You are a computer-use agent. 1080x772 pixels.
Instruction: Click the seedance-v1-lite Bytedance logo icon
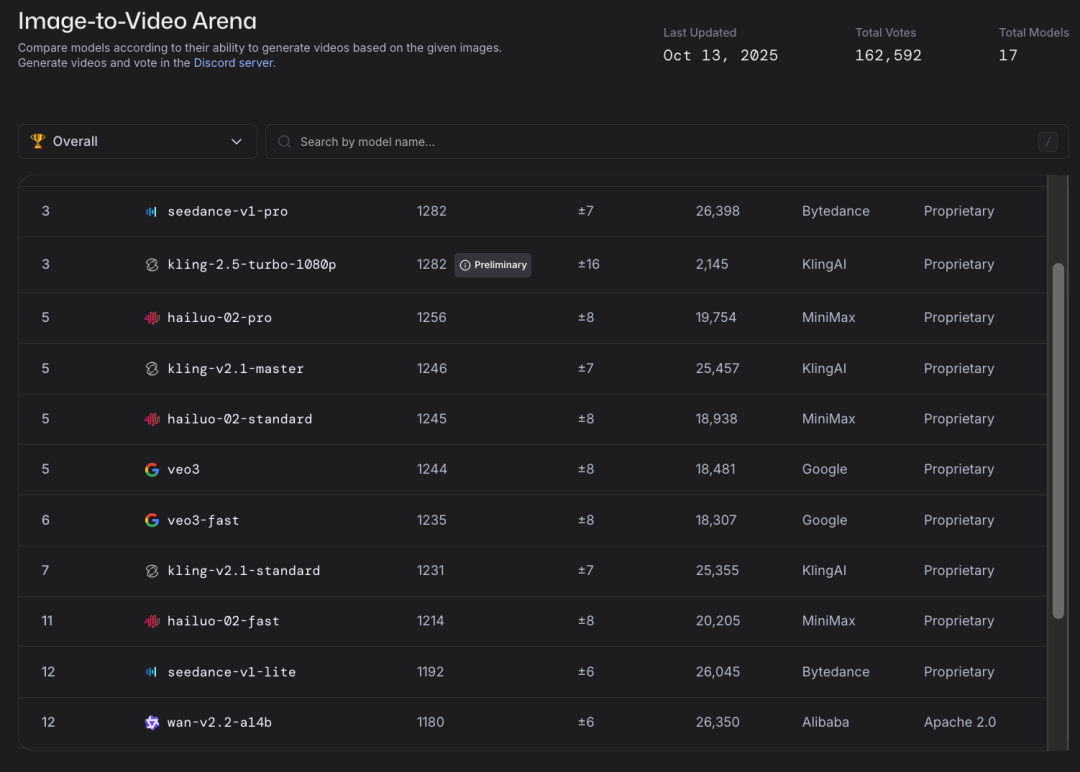(x=152, y=672)
